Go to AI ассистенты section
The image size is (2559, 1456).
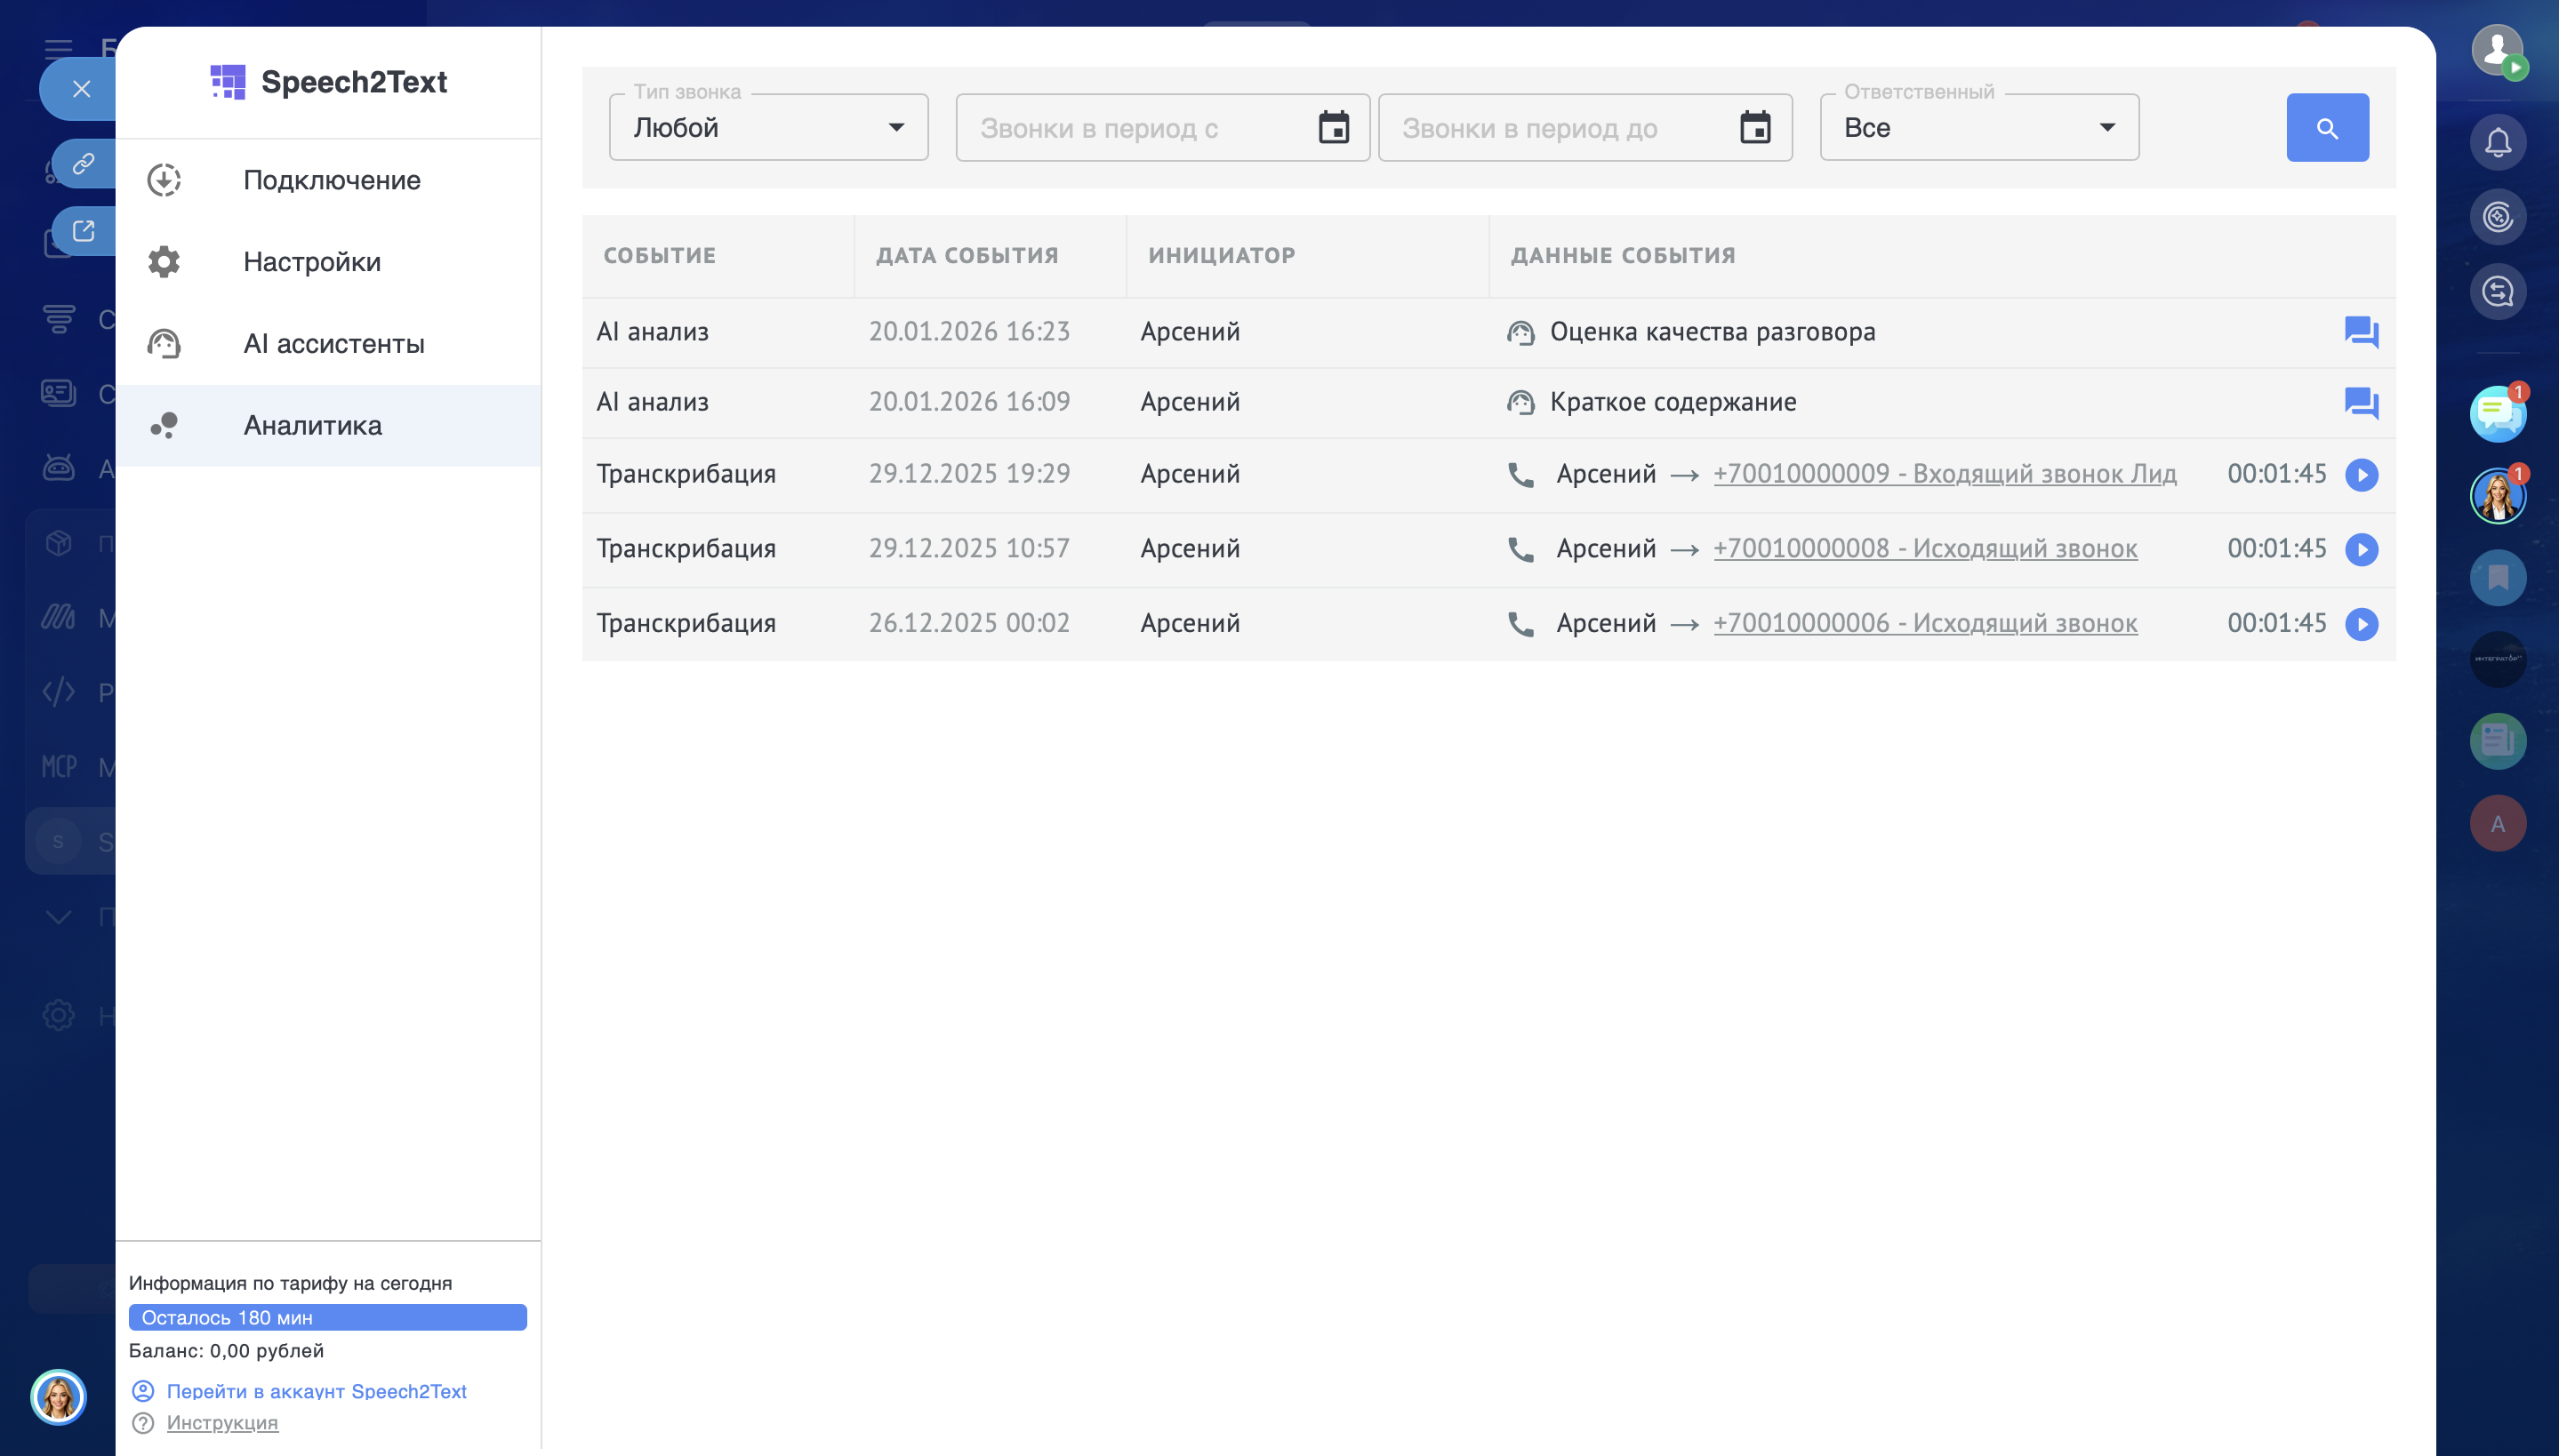pos(333,344)
